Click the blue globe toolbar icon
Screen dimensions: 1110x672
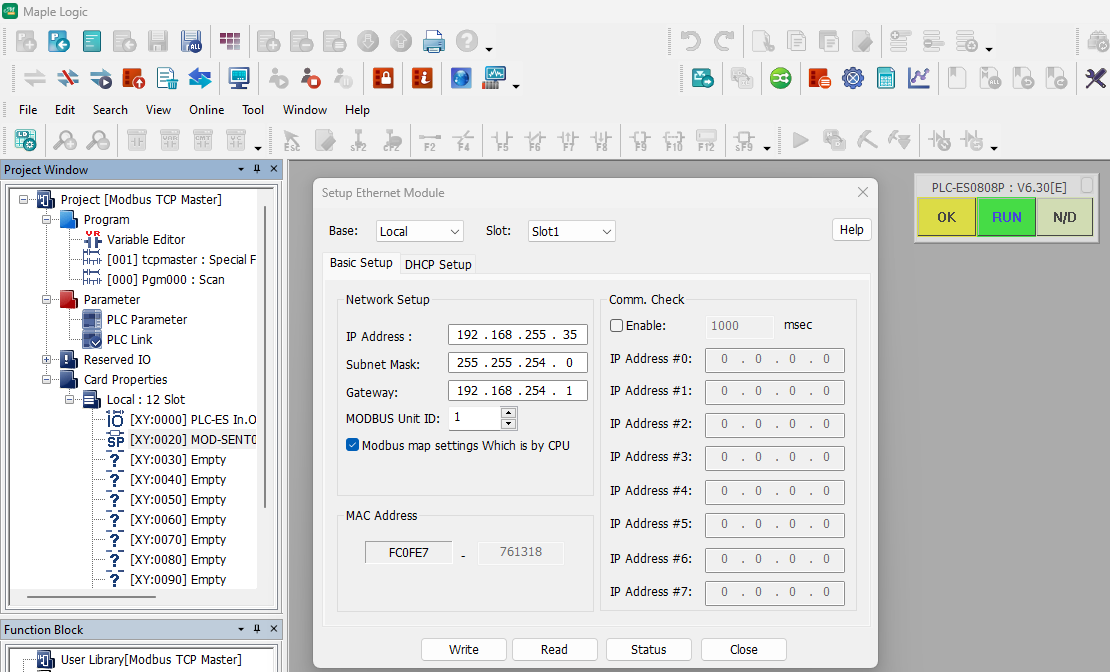coord(460,78)
